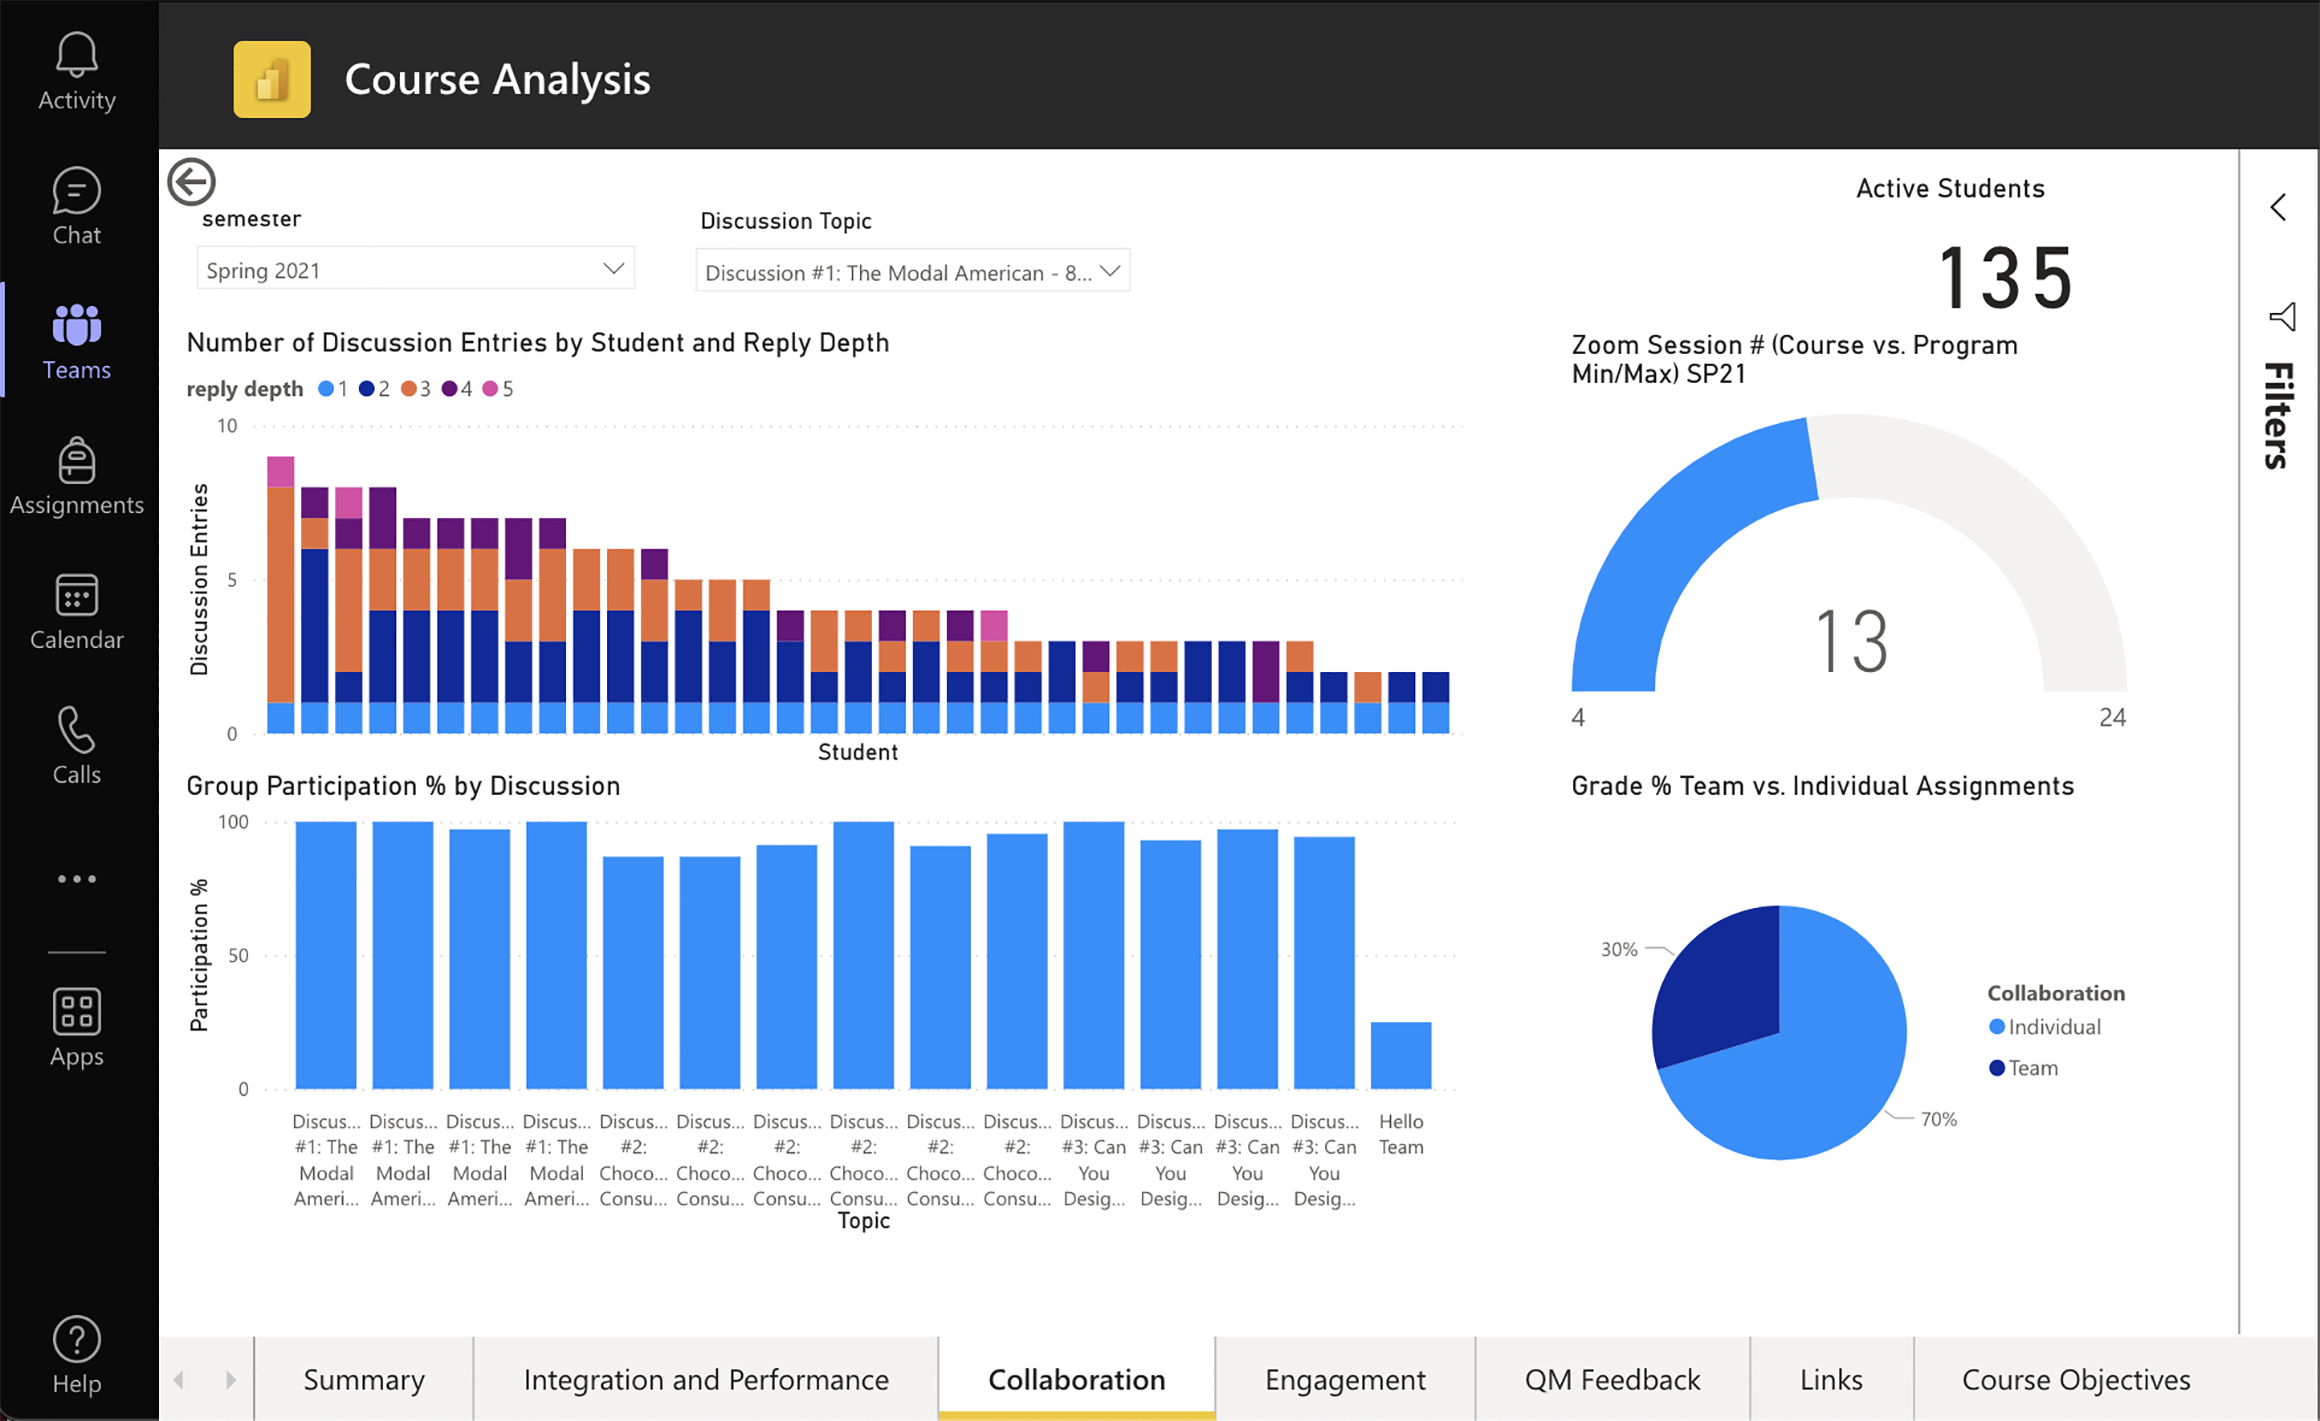This screenshot has width=2320, height=1421.
Task: Open the Discussion Topic dropdown
Action: coord(912,271)
